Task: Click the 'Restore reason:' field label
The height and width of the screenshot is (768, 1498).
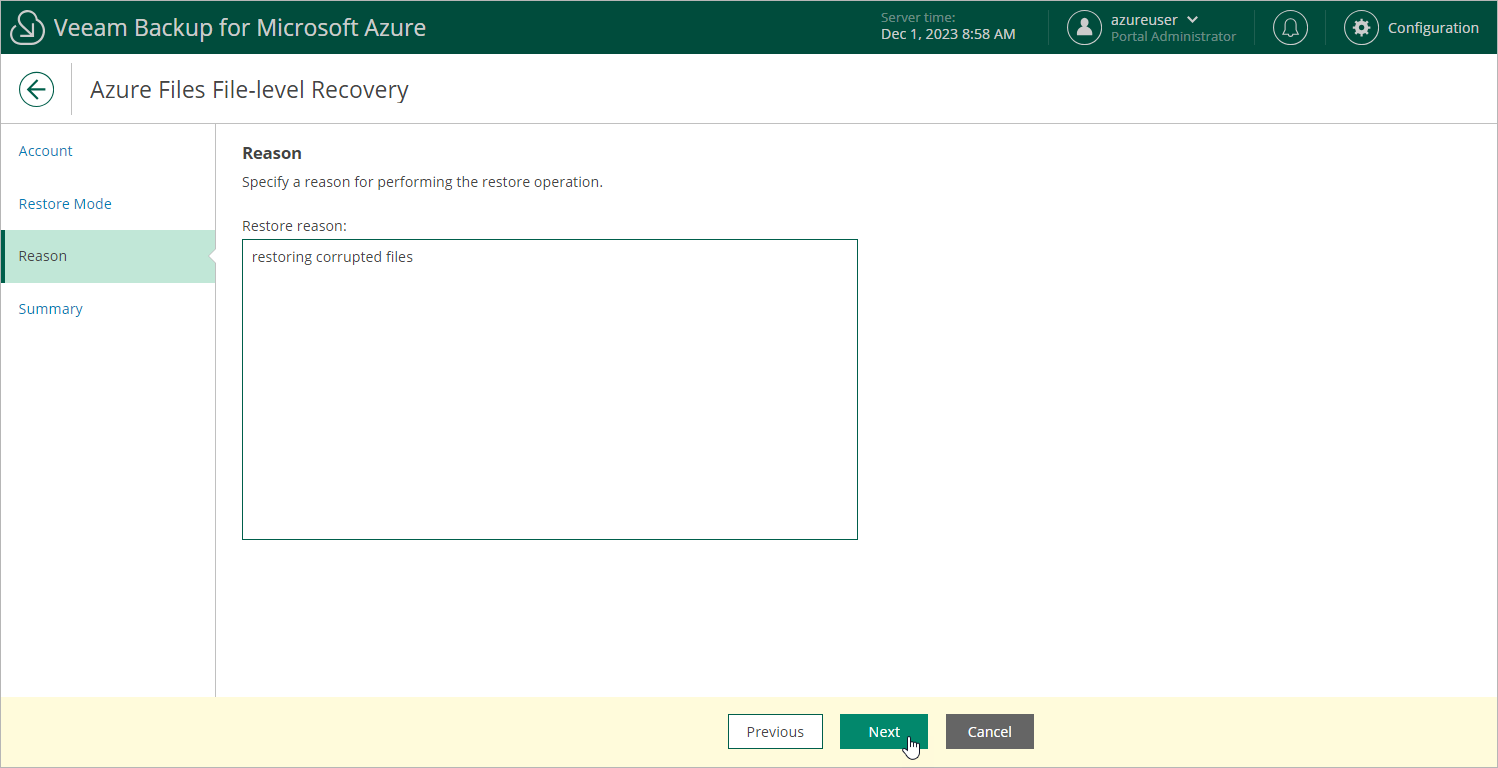Action: tap(294, 226)
